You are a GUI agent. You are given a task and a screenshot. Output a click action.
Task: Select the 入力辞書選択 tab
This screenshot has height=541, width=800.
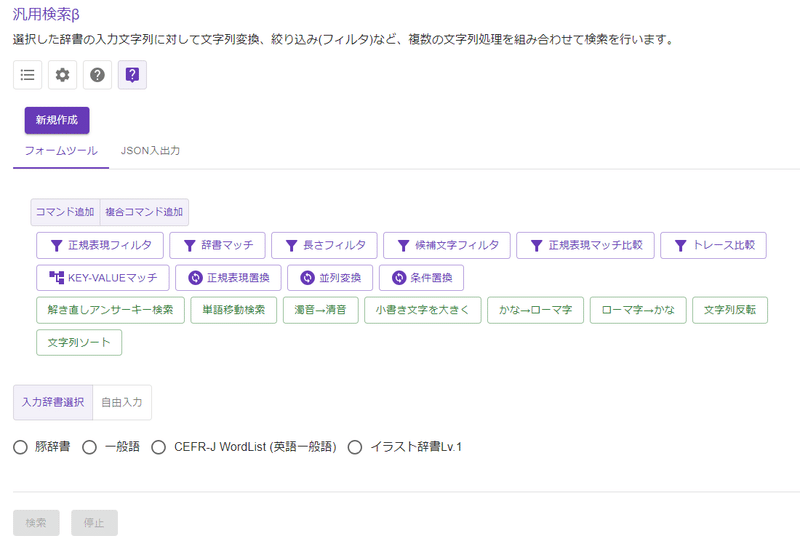[x=53, y=403]
